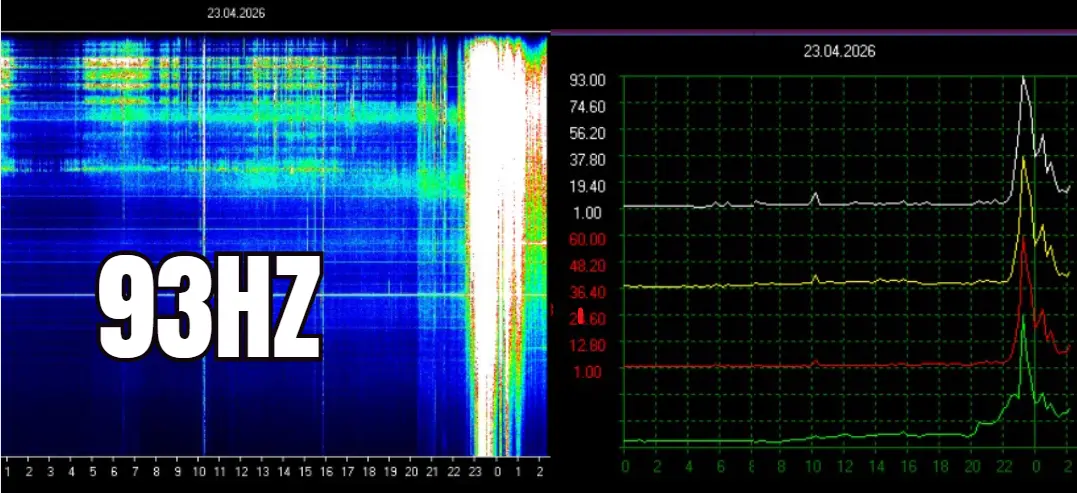The image size is (1077, 493).
Task: Click the small red marker on the y-axis
Action: [x=581, y=317]
